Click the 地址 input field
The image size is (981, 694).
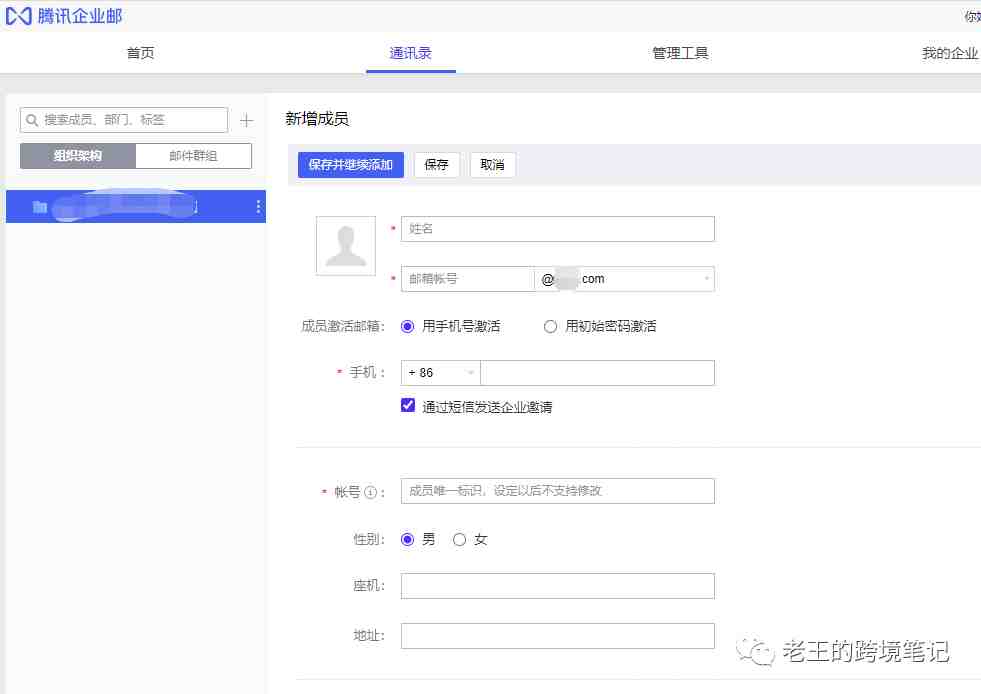point(557,636)
